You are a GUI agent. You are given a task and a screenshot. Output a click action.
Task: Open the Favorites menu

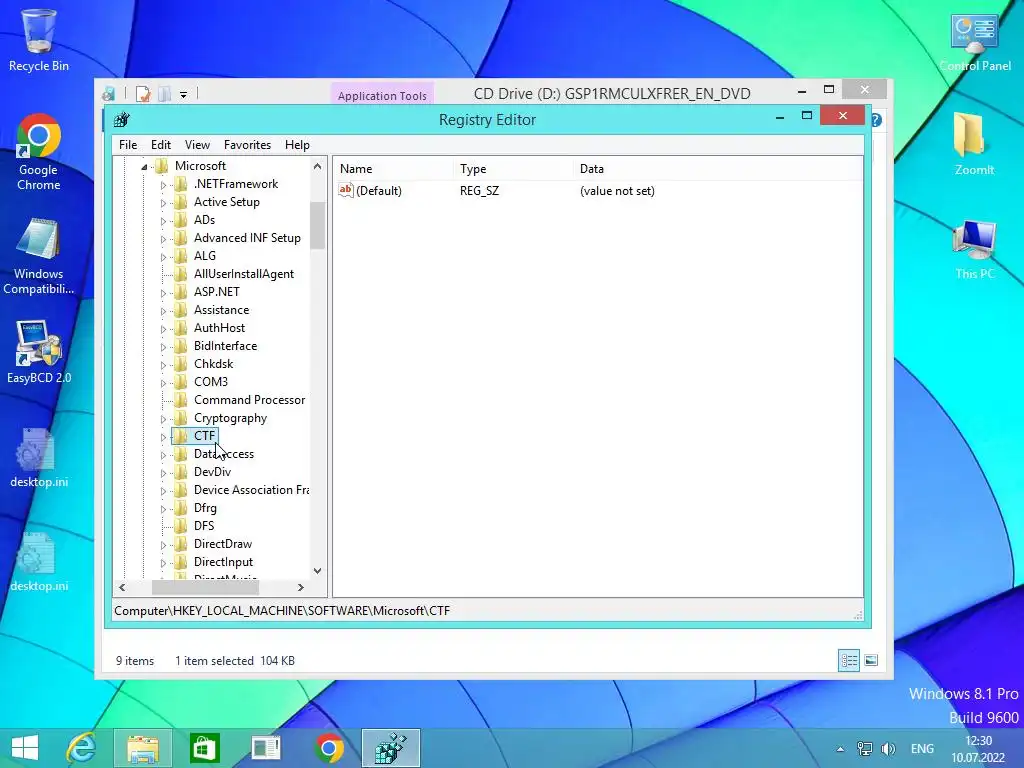coord(248,145)
